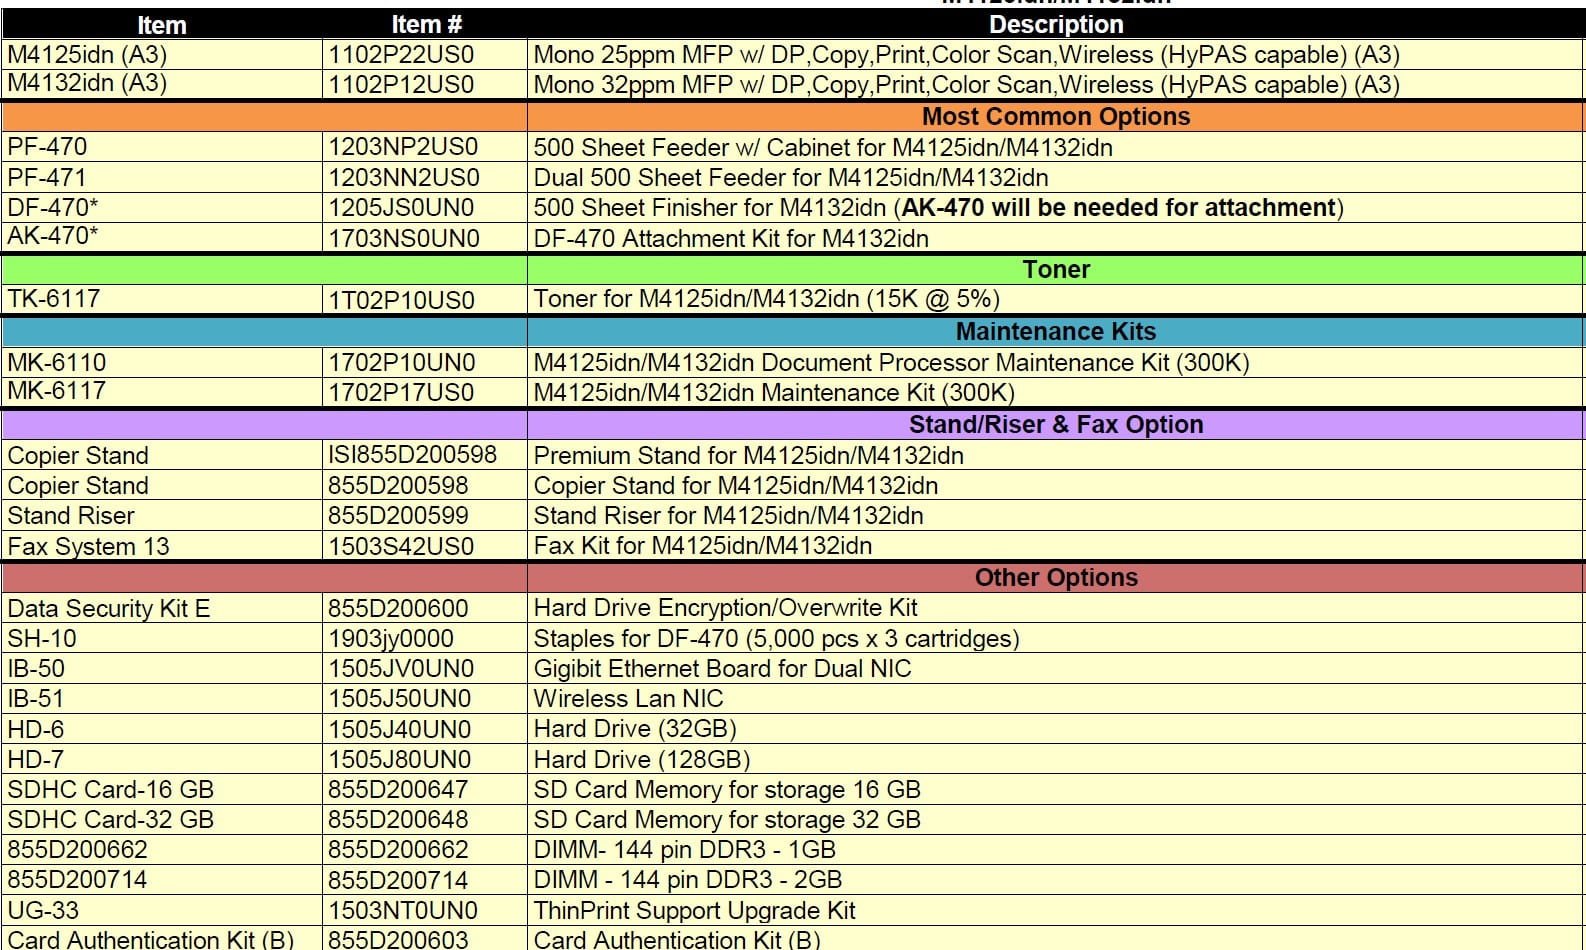Select item number 1203NN2US0

(x=403, y=178)
